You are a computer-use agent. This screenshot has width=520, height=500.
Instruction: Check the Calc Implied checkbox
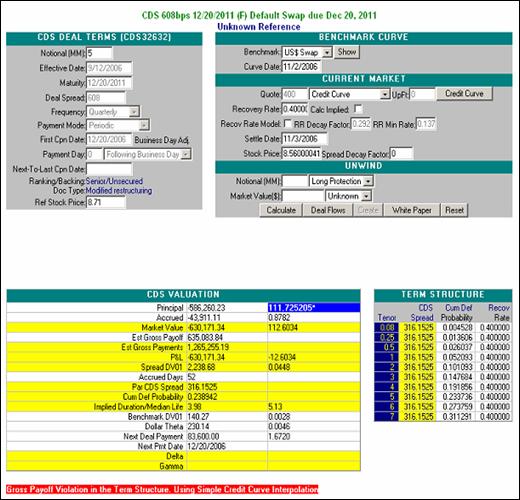[358, 109]
